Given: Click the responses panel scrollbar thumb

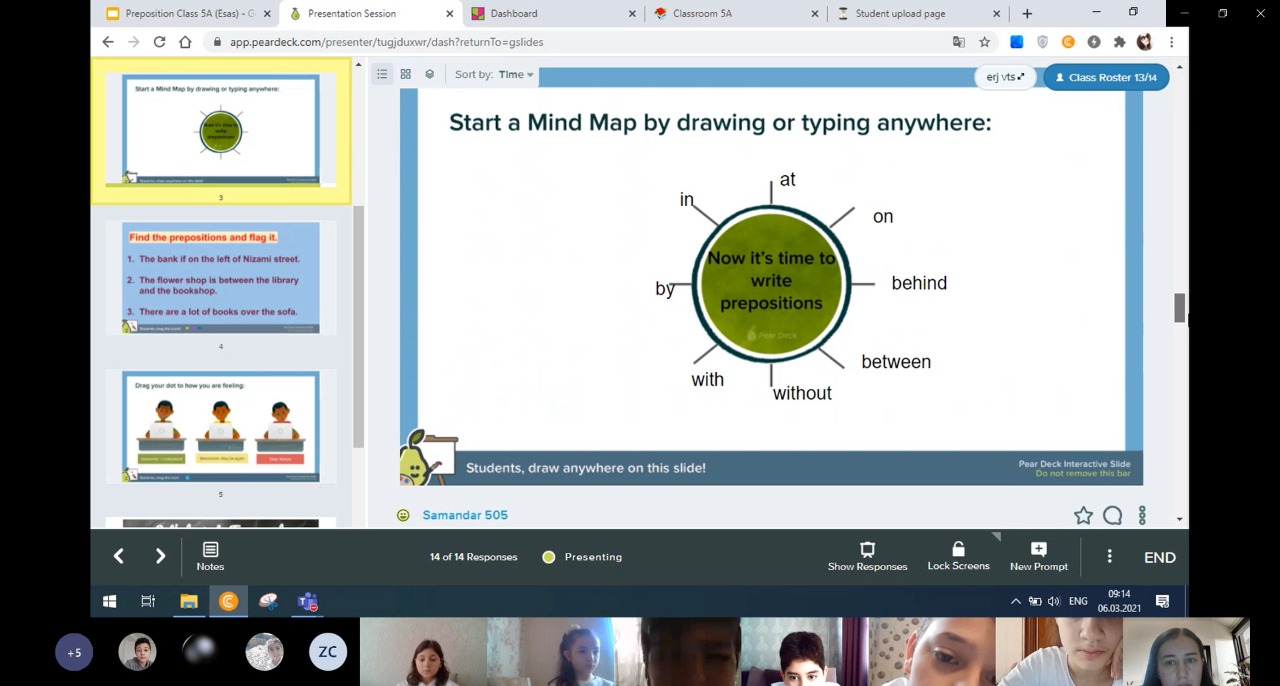Looking at the screenshot, I should click(1180, 309).
